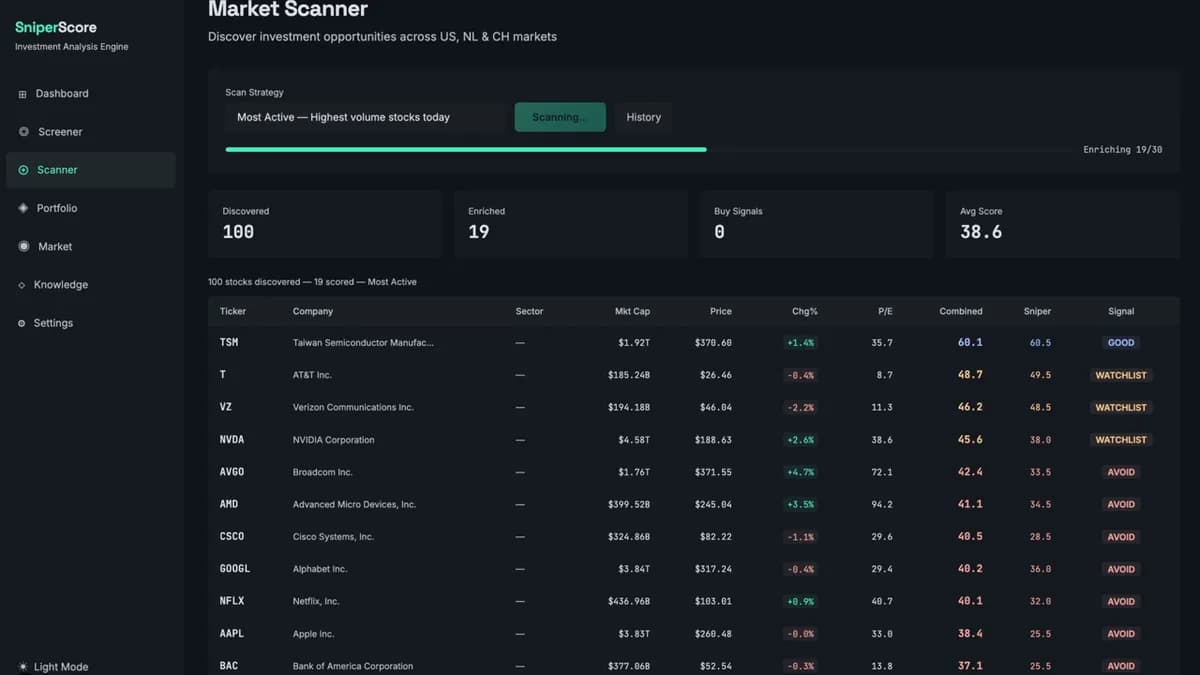1200x675 pixels.
Task: Click the SniperScore logo
Action: click(x=56, y=28)
